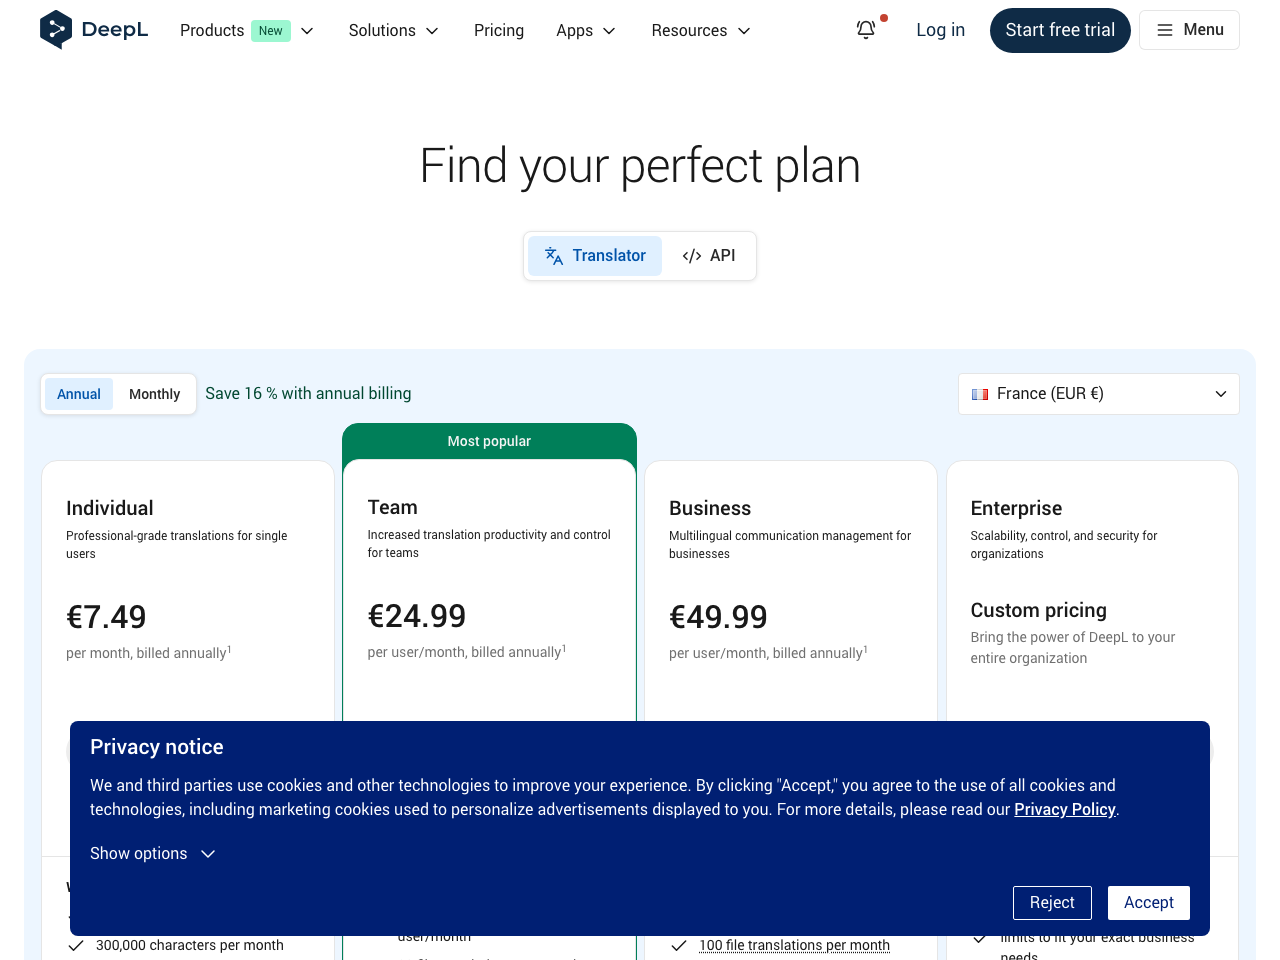Open the notifications bell
This screenshot has width=1280, height=960.
866,30
